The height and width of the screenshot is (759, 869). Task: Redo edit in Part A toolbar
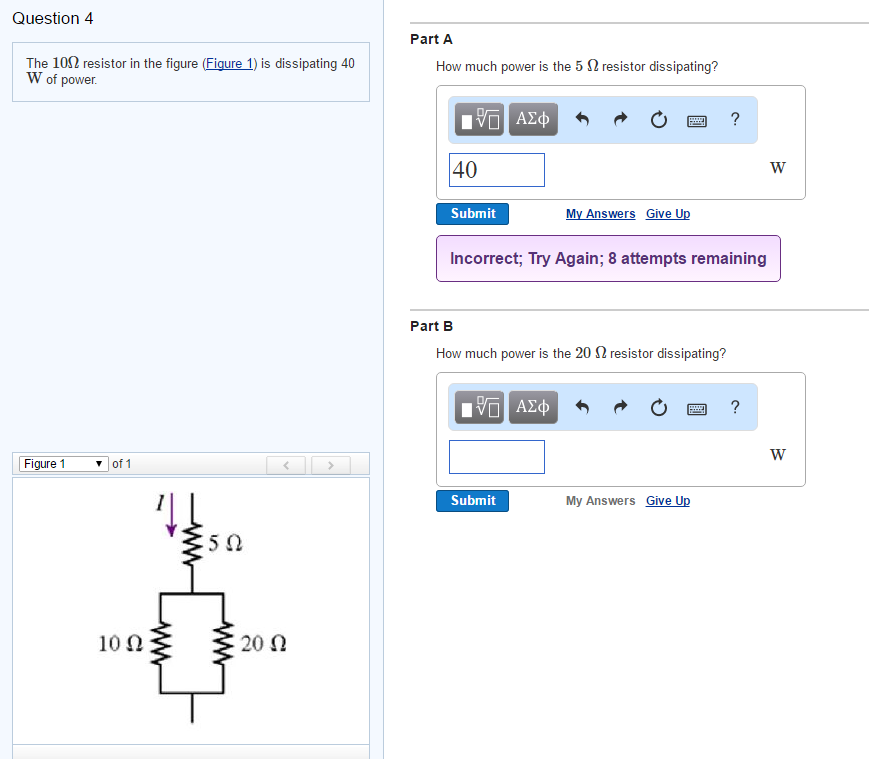620,119
